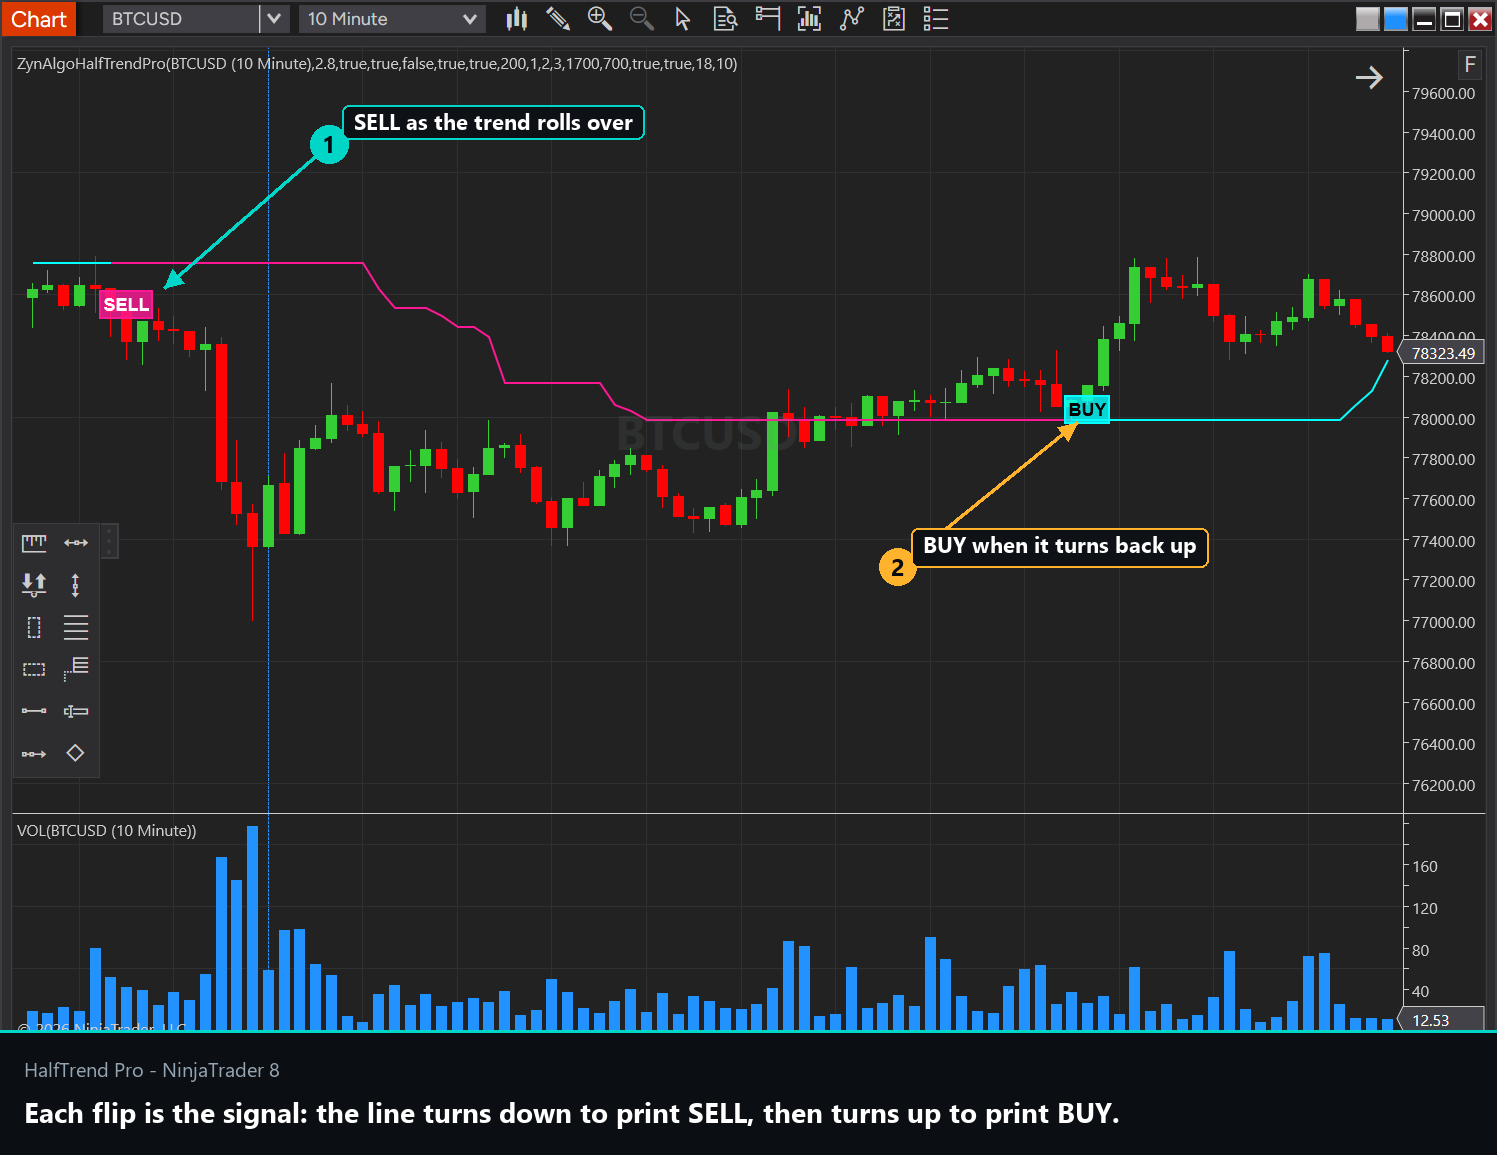The height and width of the screenshot is (1155, 1497).
Task: Click the ZynAlgoHalfTrendPro indicator label
Action: tap(377, 63)
